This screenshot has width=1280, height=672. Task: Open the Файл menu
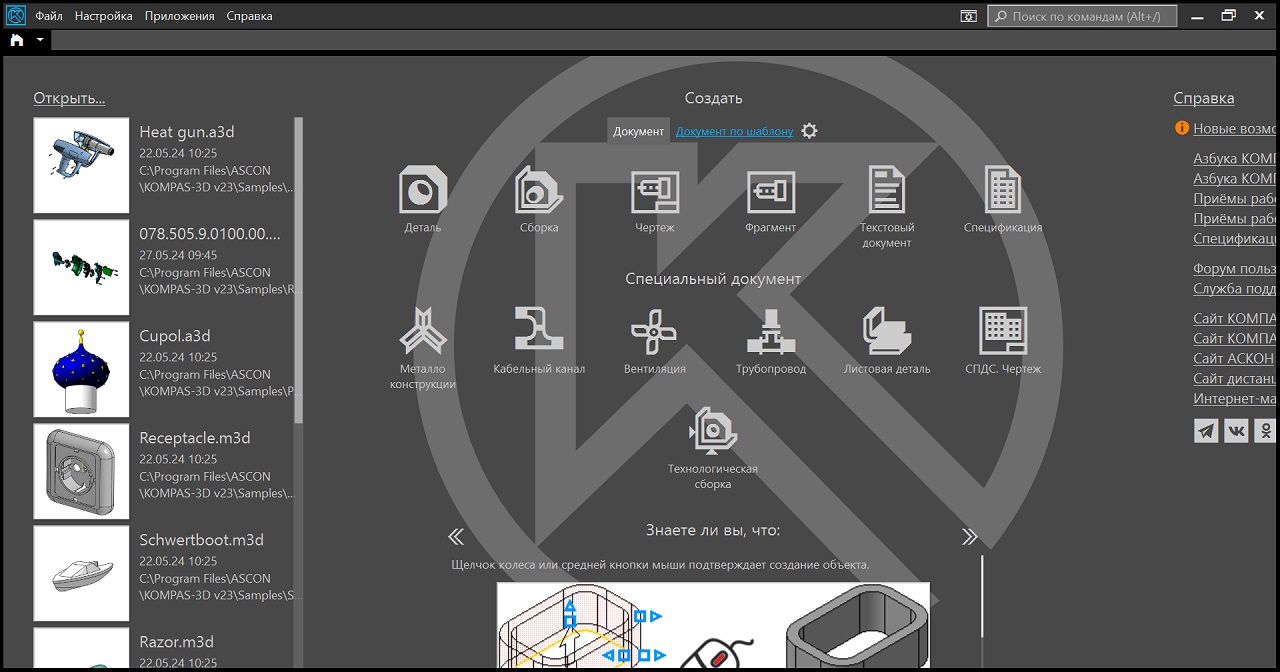click(x=49, y=16)
